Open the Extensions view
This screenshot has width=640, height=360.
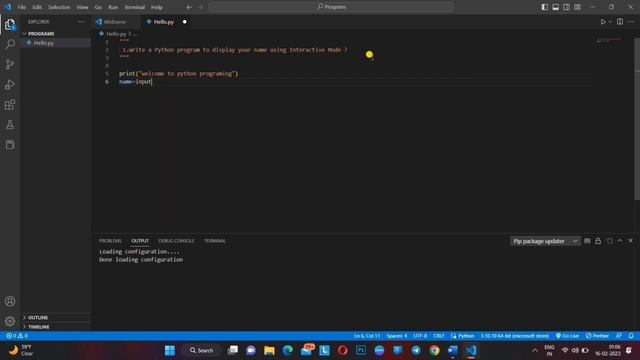click(10, 104)
